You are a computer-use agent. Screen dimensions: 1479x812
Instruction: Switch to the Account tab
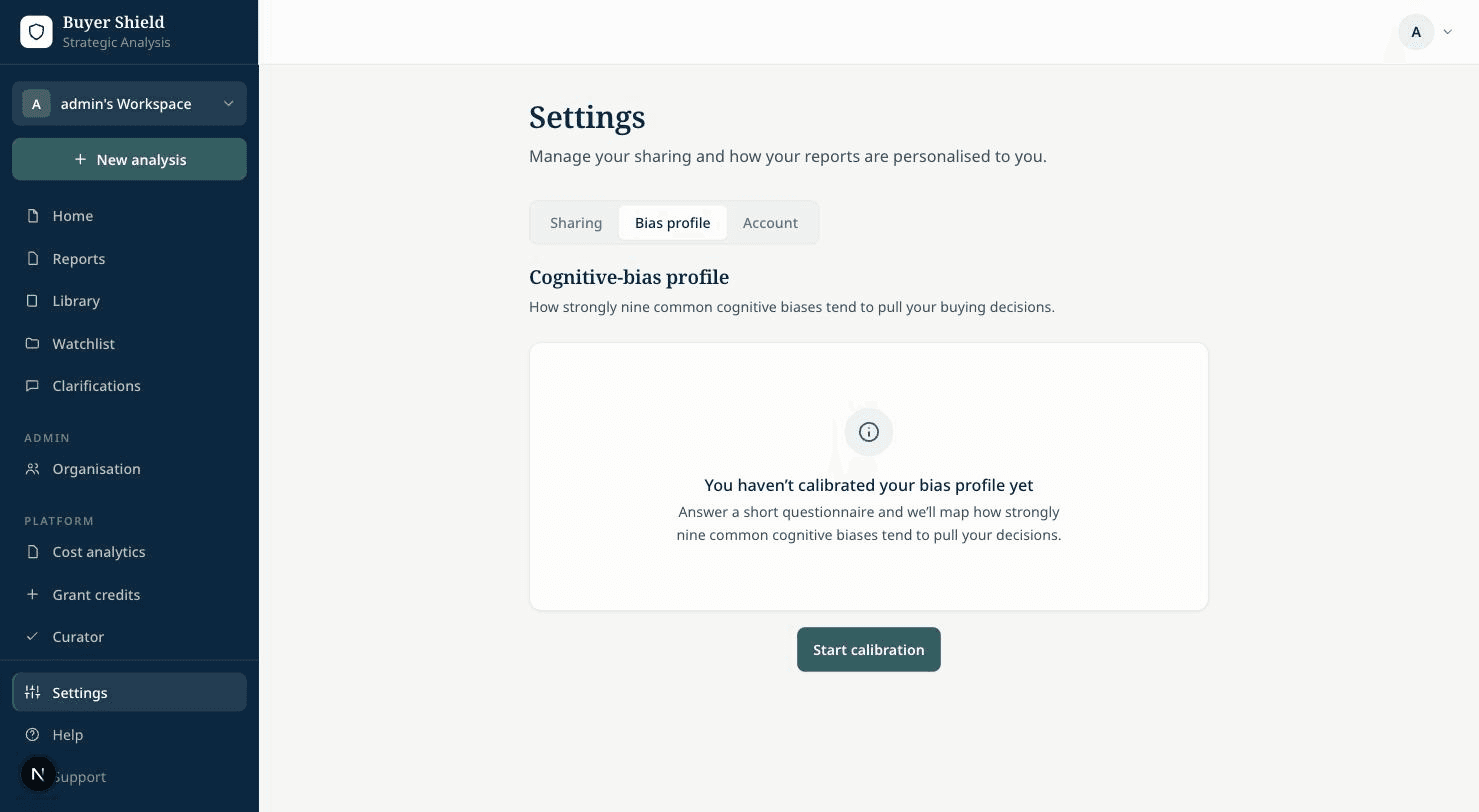pos(770,223)
